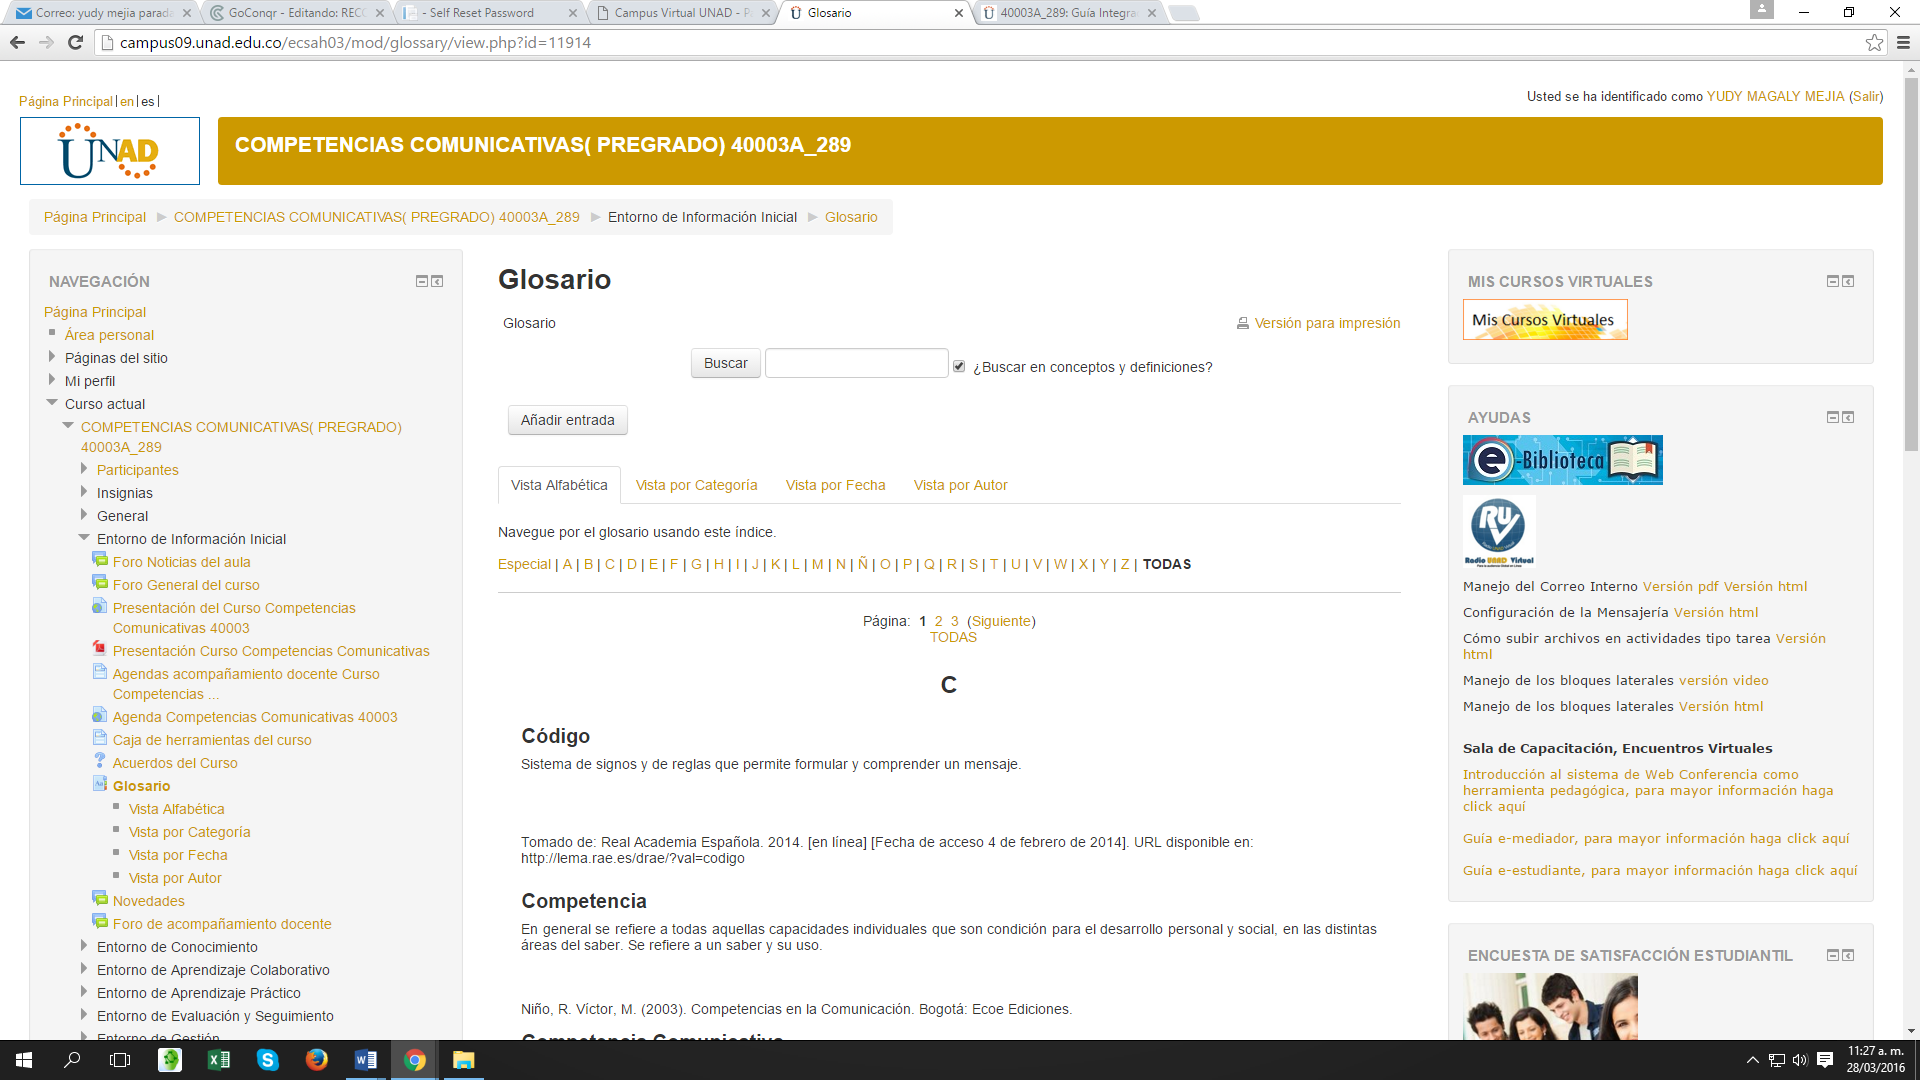Click the glossary search text field
Viewport: 1920px width, 1080px height.
tap(856, 363)
